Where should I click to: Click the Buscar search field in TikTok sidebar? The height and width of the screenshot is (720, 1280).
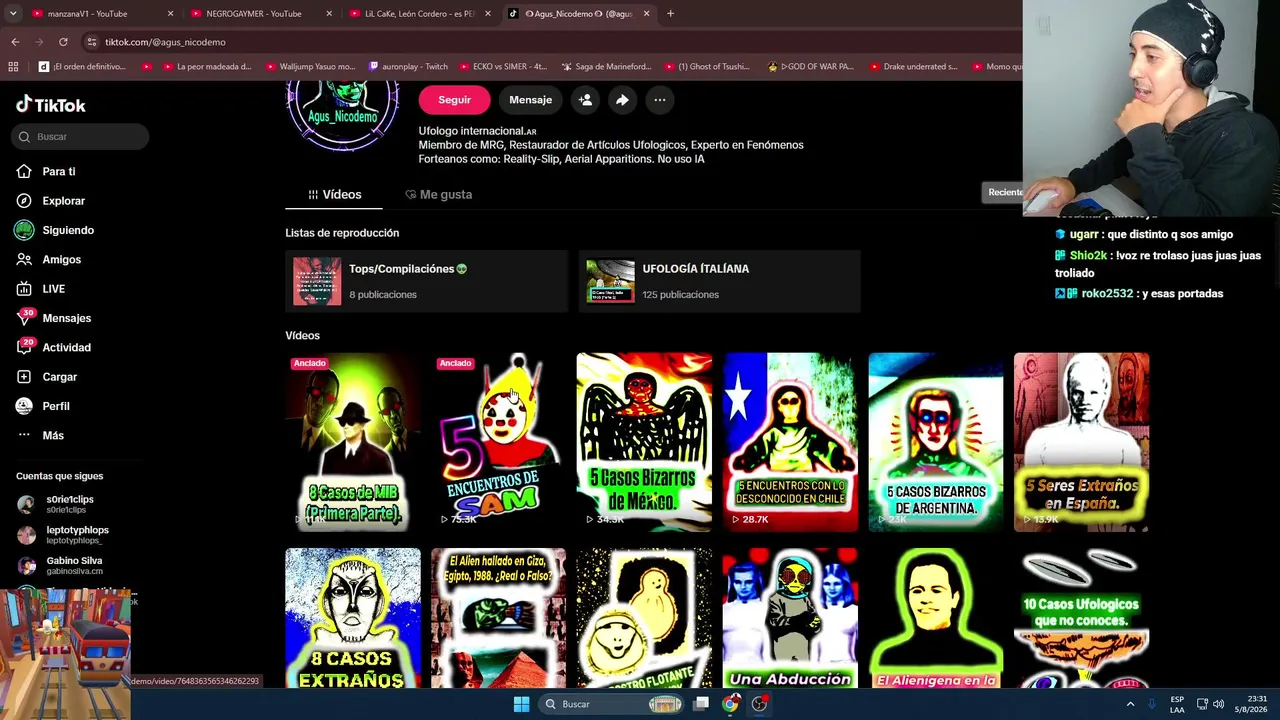pyautogui.click(x=81, y=136)
